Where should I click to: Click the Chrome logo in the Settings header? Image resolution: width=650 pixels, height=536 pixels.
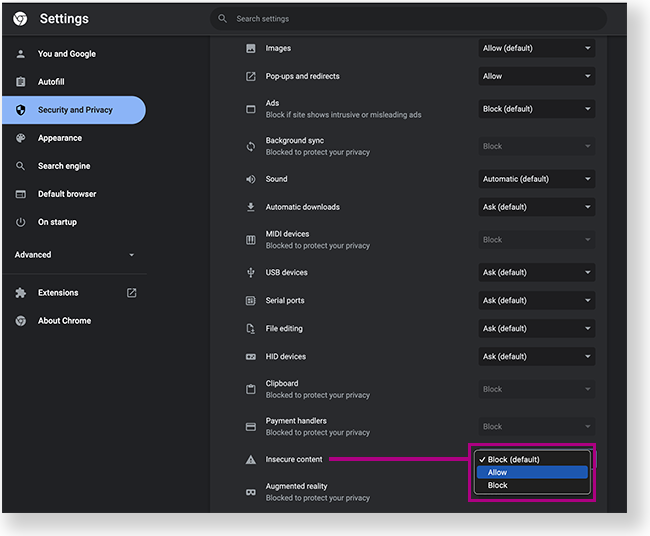pyautogui.click(x=20, y=19)
